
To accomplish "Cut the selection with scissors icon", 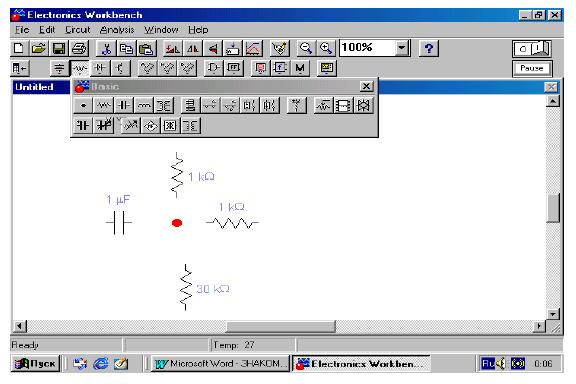I will pos(106,48).
